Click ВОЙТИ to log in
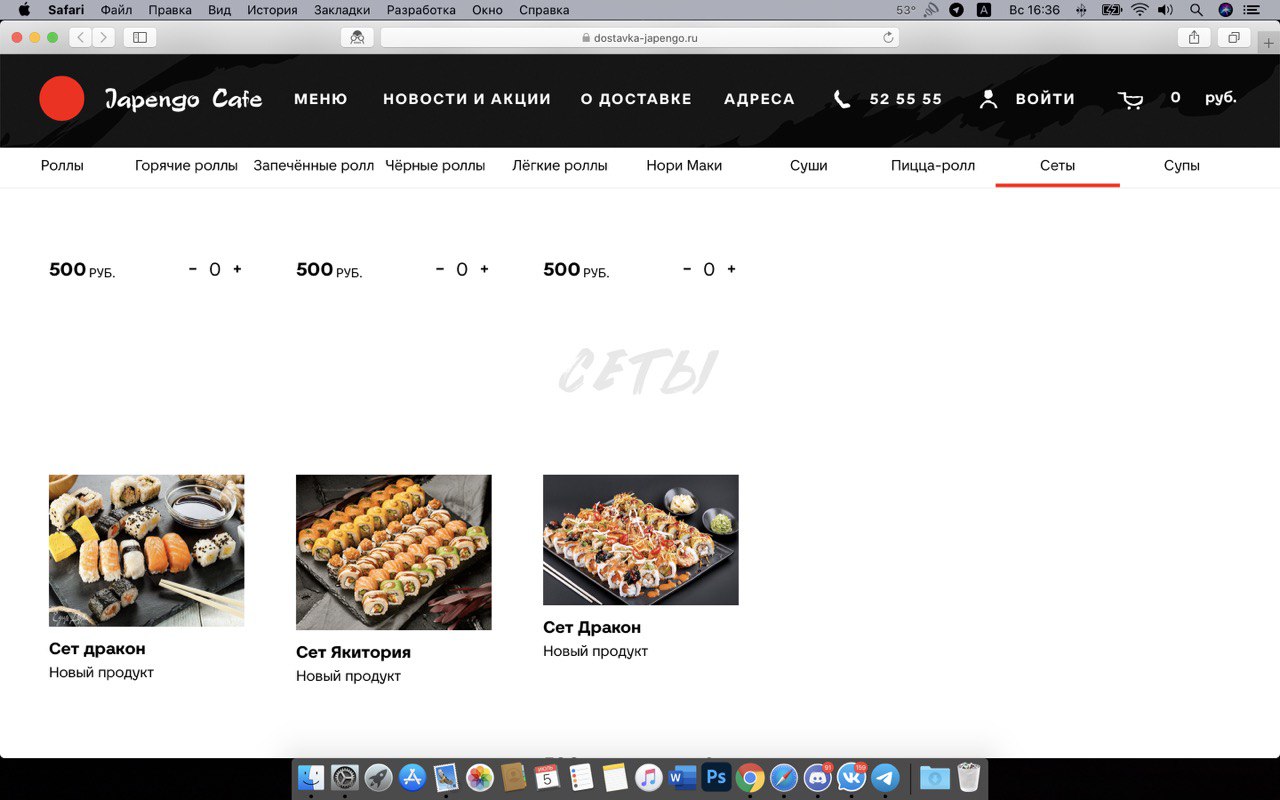Viewport: 1280px width, 800px height. (1045, 99)
